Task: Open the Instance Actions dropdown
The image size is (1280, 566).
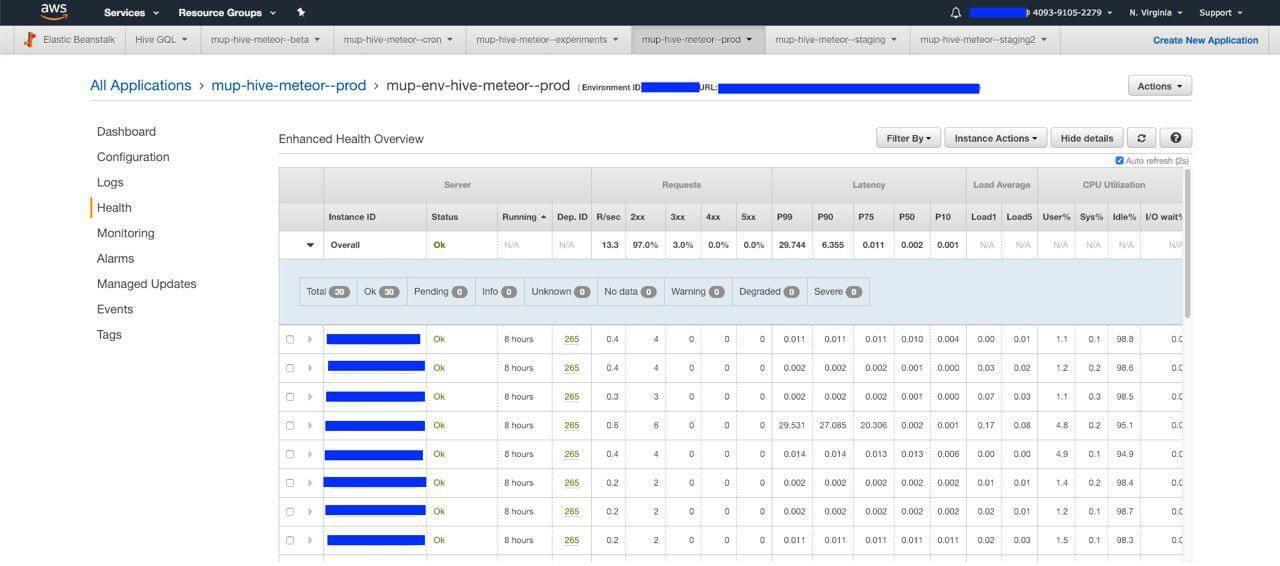Action: pos(996,138)
